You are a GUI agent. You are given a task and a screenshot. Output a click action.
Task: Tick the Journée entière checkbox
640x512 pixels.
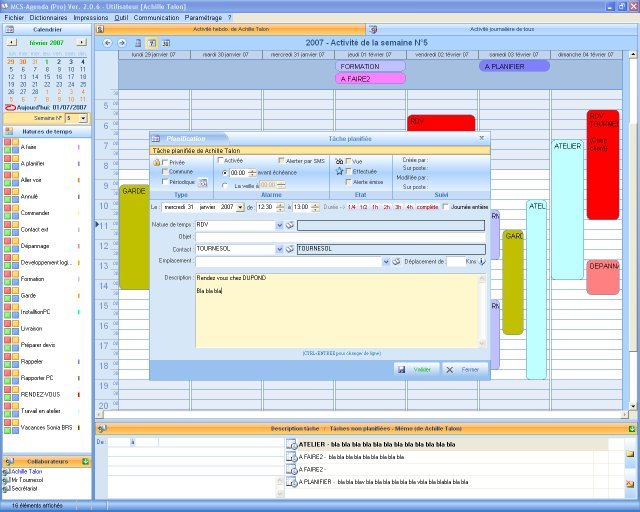[446, 207]
